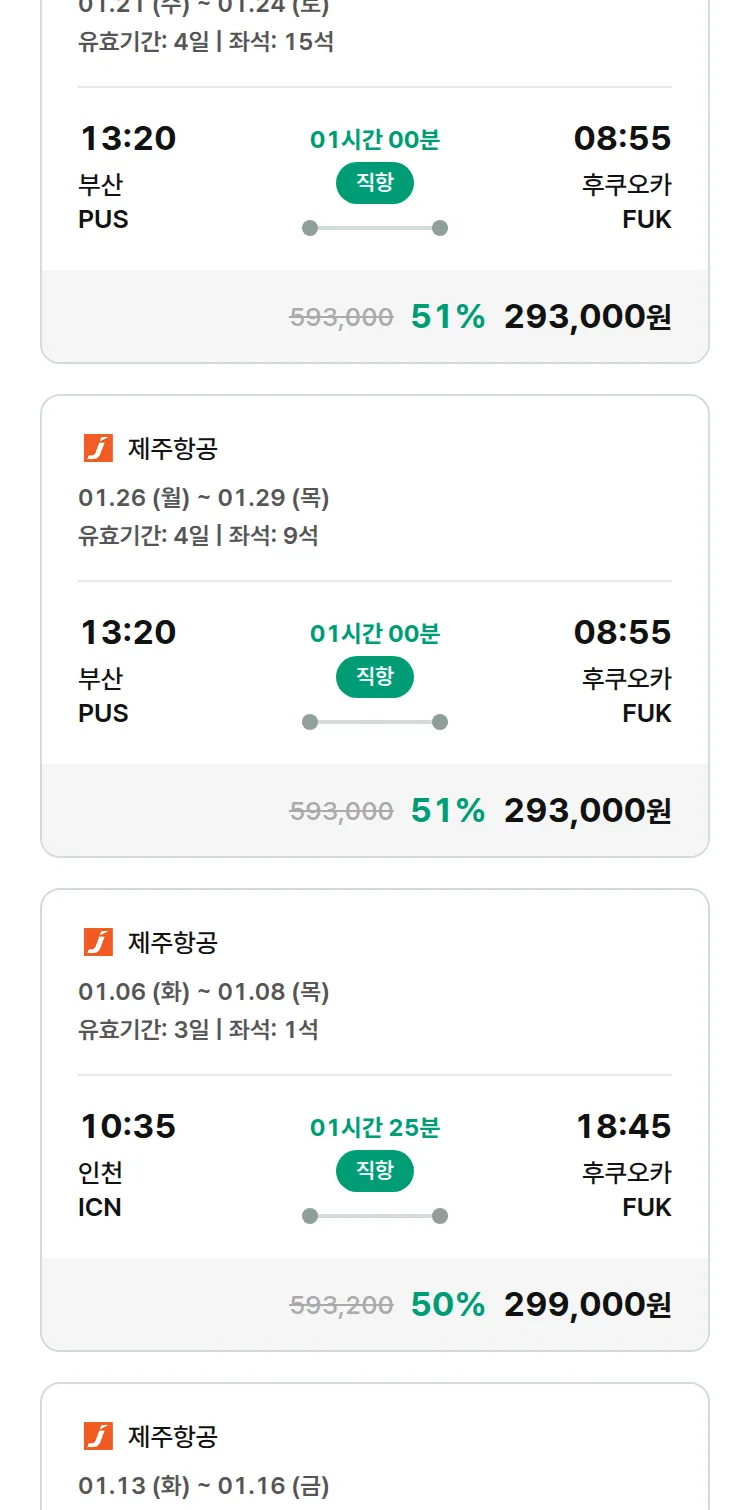Click the 유효기간: 3일 | 좌석: 1석 info
750x1510 pixels.
pyautogui.click(x=198, y=1029)
